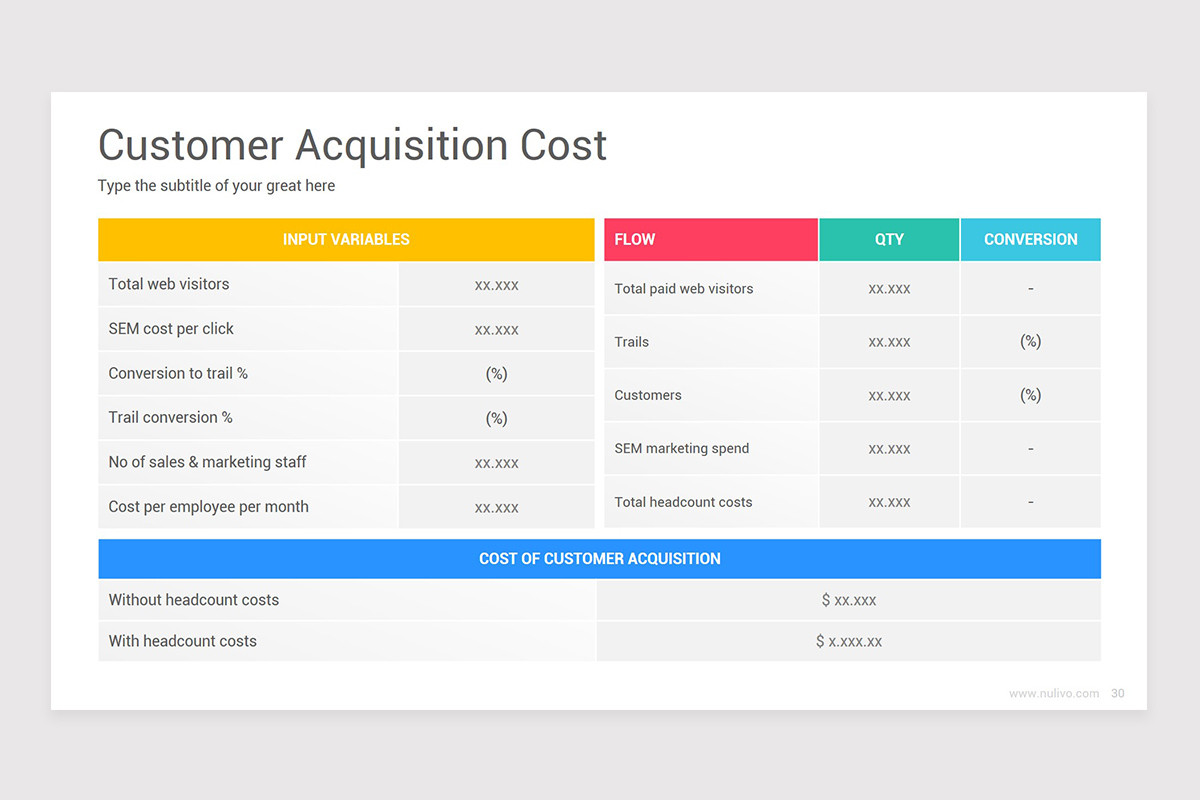Select the 'Trails' flow cell
This screenshot has width=1200, height=800.
tap(711, 342)
